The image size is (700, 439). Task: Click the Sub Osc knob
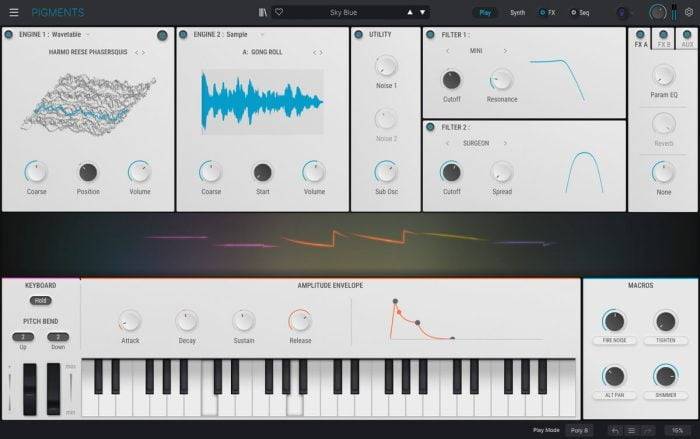[x=386, y=172]
